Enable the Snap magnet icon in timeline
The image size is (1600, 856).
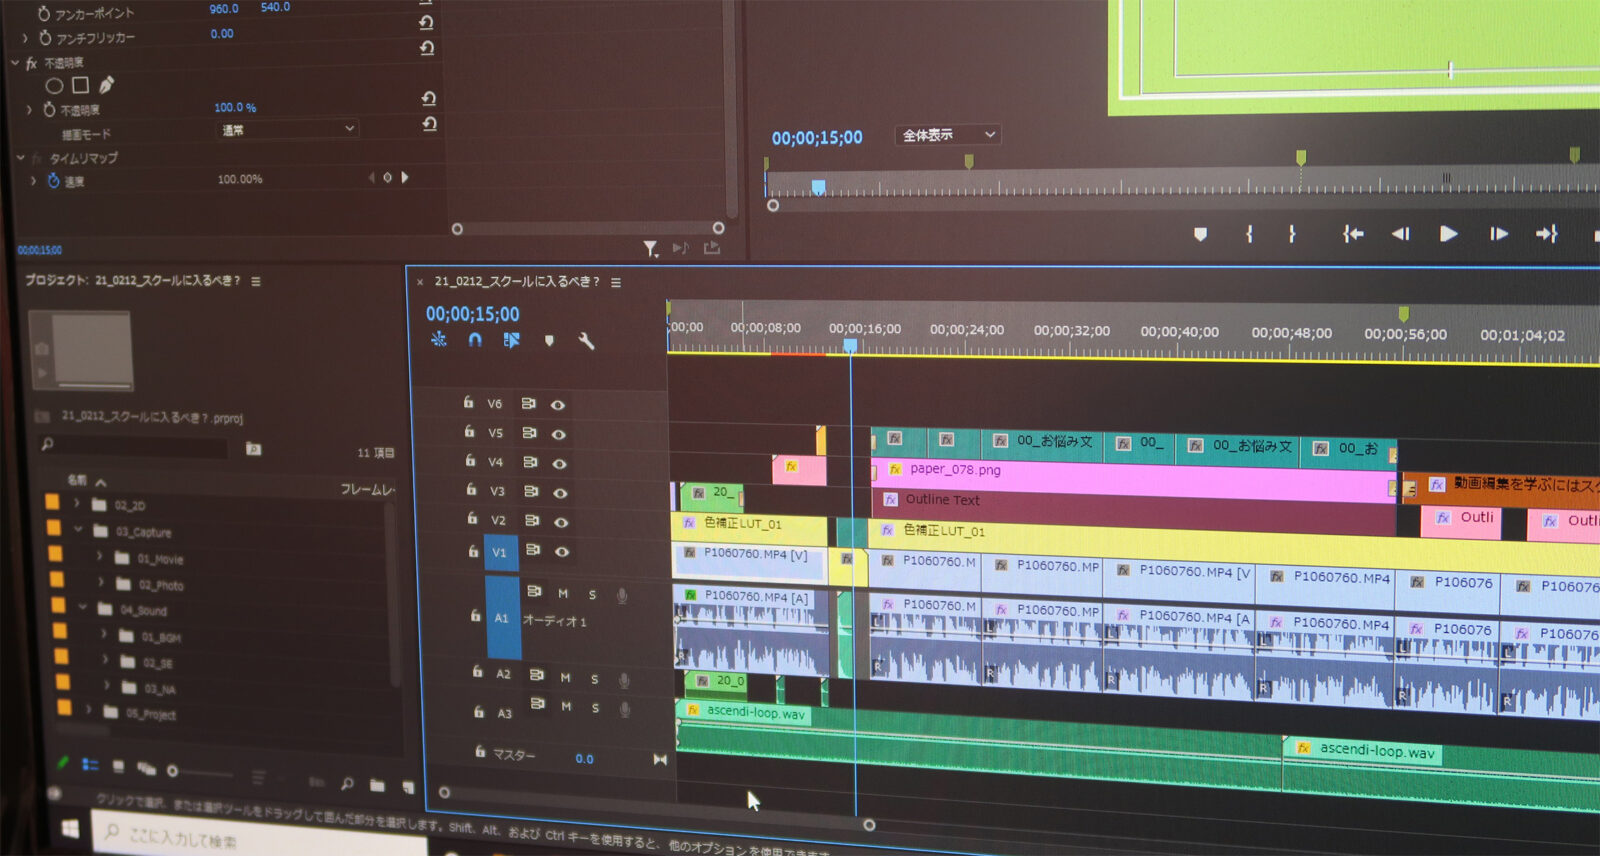tap(475, 340)
